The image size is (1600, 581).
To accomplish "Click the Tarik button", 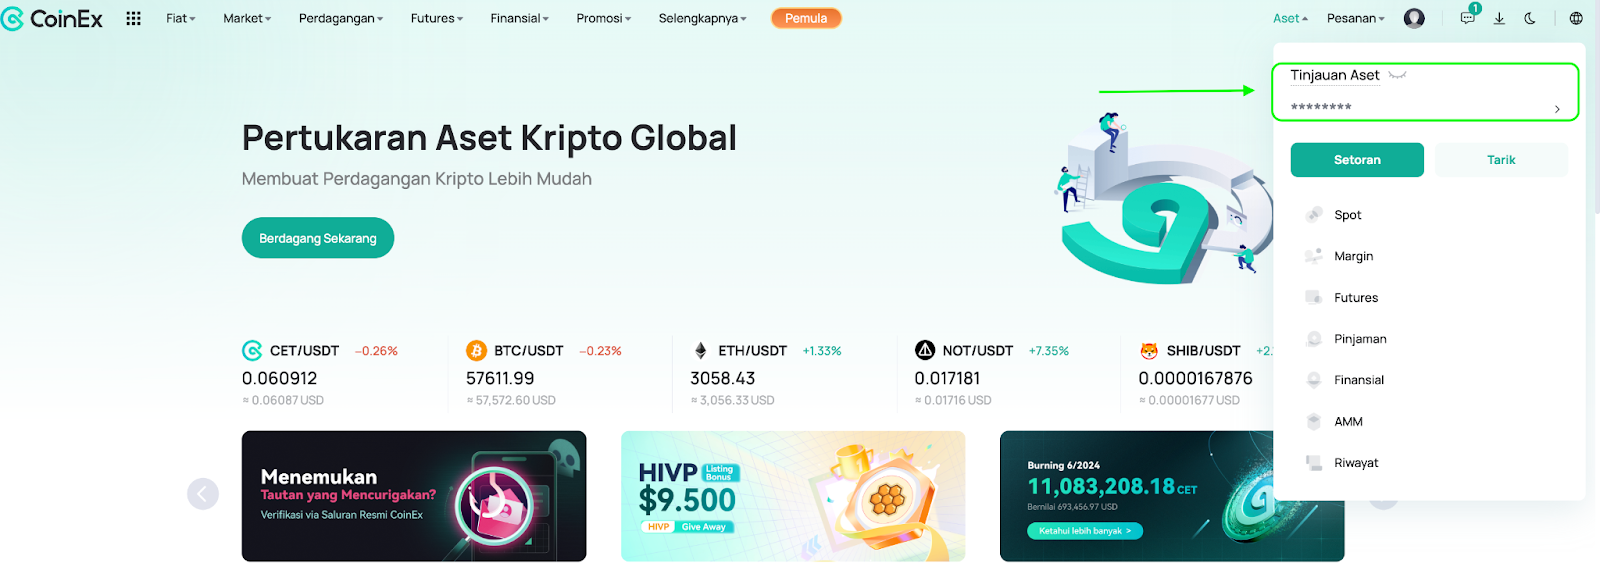I will coord(1501,160).
